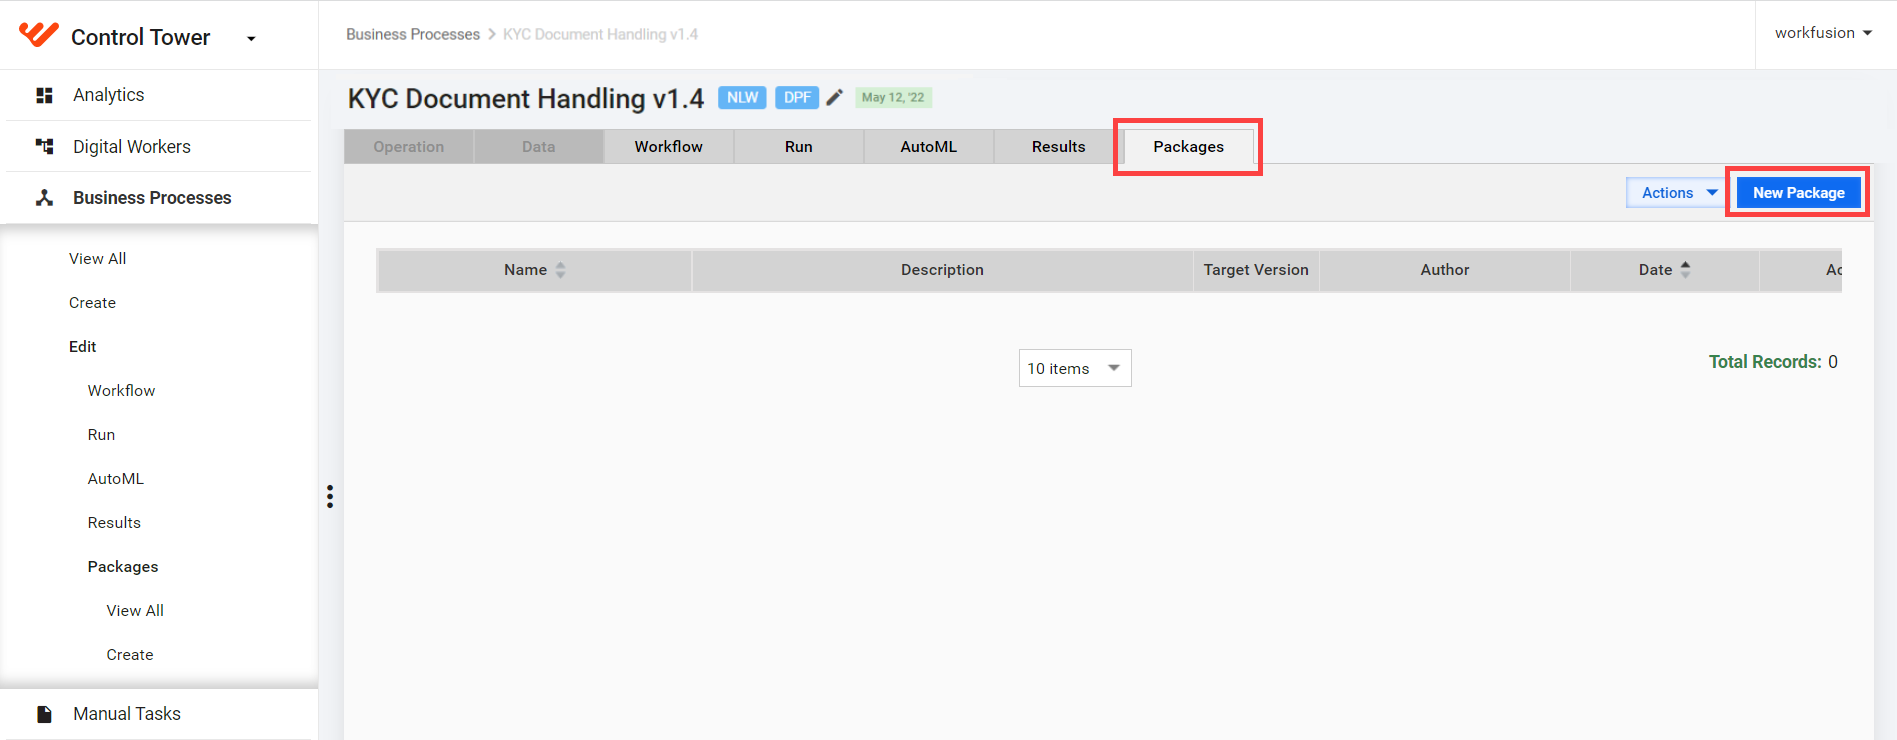
Task: Open Manual Tasks in the sidebar
Action: [x=127, y=714]
